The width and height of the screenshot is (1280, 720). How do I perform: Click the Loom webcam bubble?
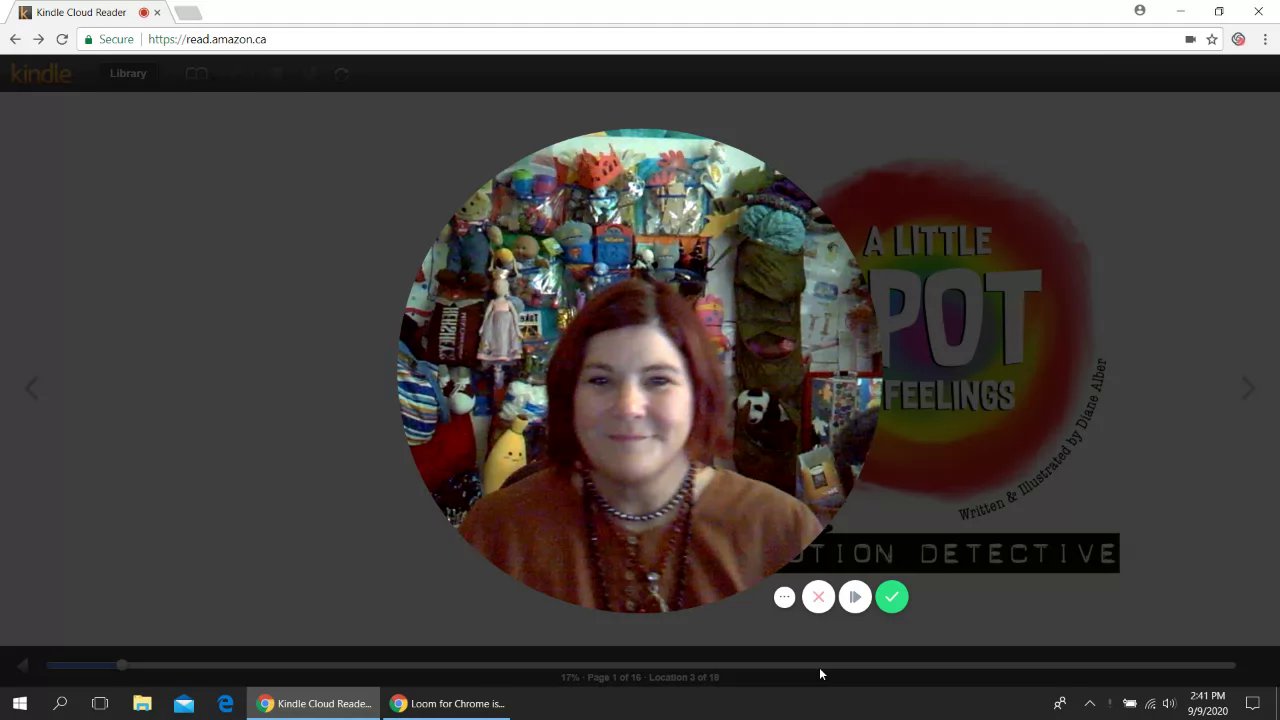(x=640, y=370)
